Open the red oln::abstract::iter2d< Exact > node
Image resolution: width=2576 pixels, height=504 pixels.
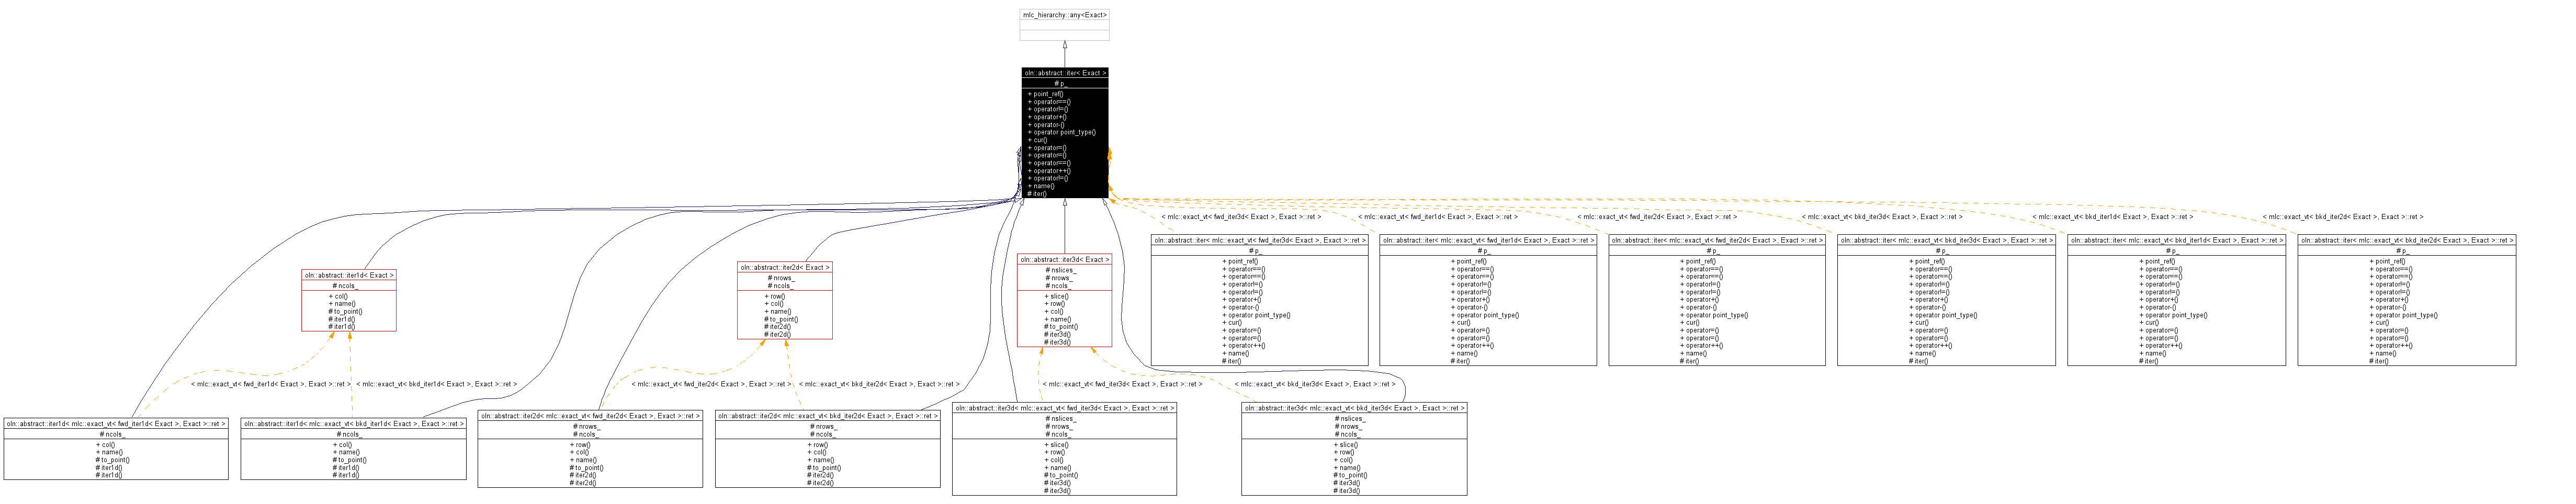(785, 301)
